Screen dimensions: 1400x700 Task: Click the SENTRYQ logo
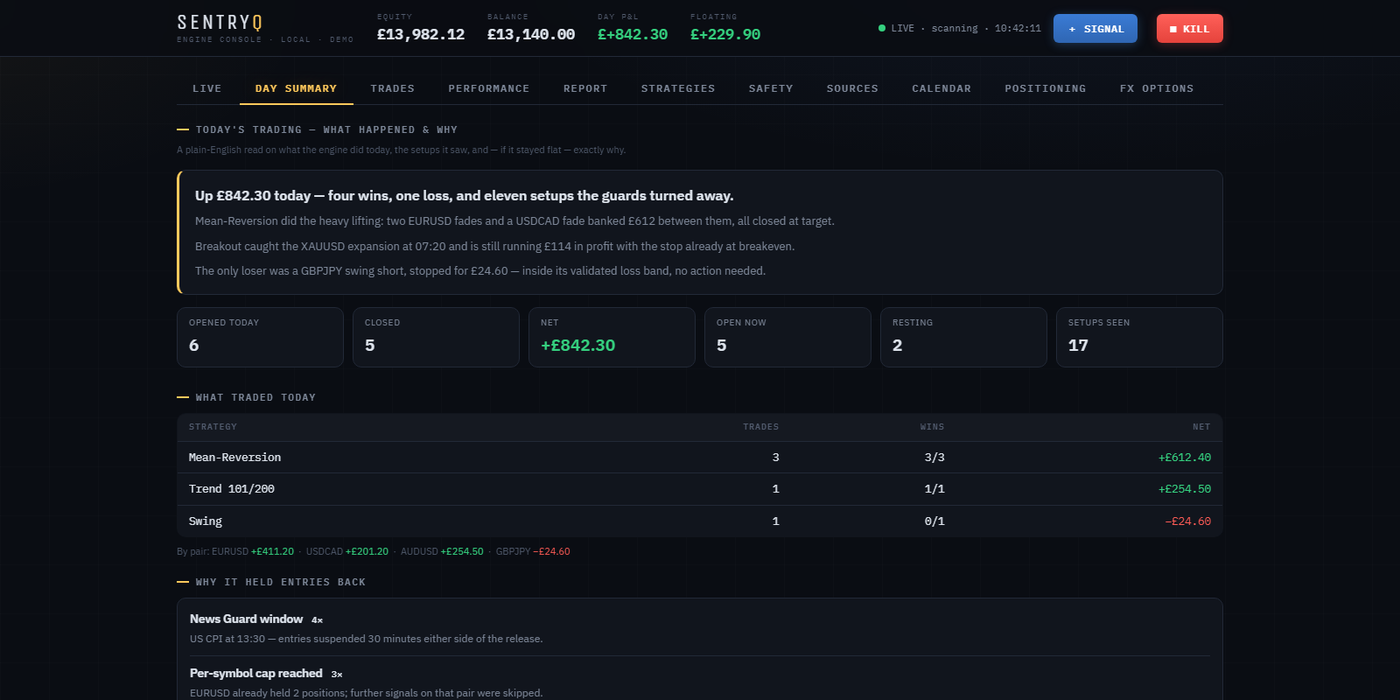(x=219, y=22)
